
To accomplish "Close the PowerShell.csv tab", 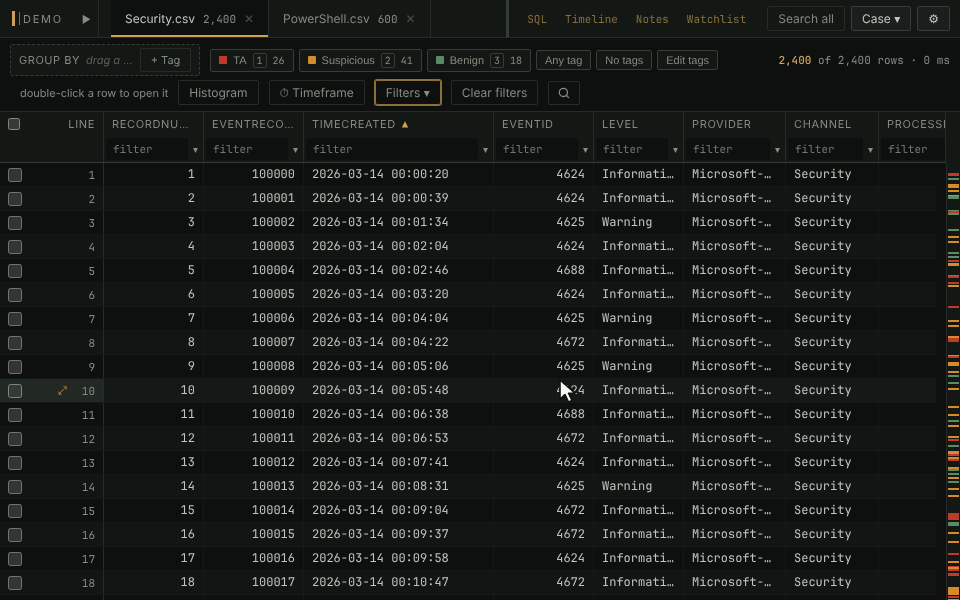I will 411,19.
